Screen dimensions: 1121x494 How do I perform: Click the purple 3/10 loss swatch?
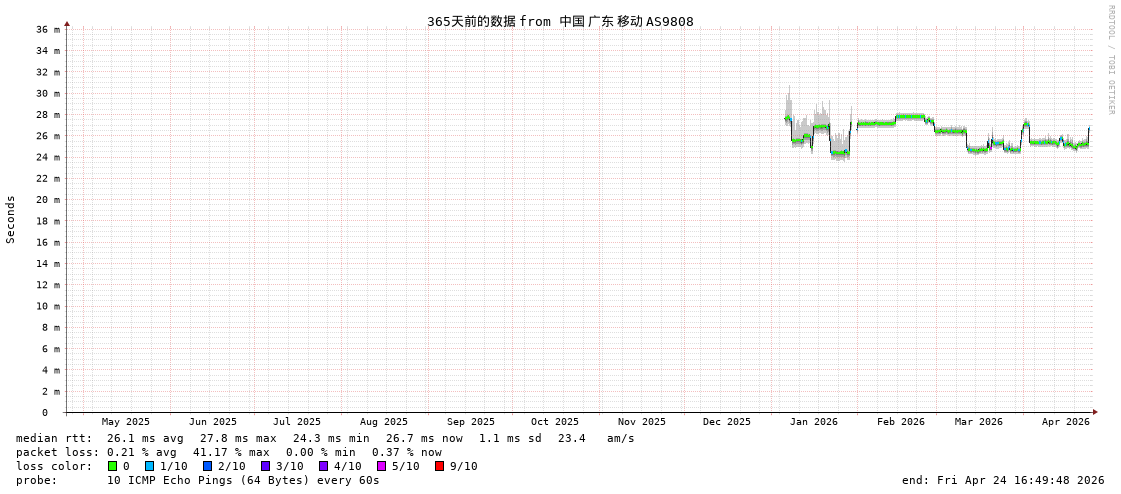pyautogui.click(x=265, y=466)
